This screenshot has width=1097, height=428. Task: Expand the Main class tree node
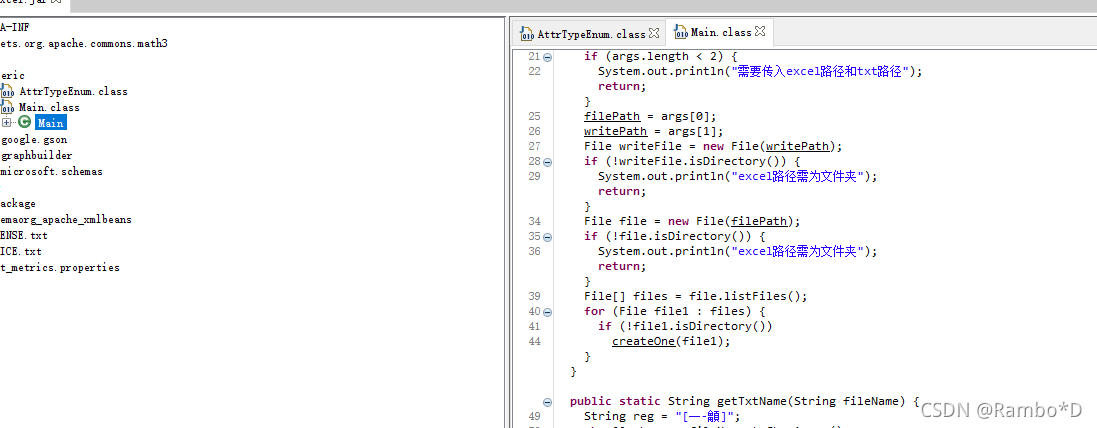[7, 123]
